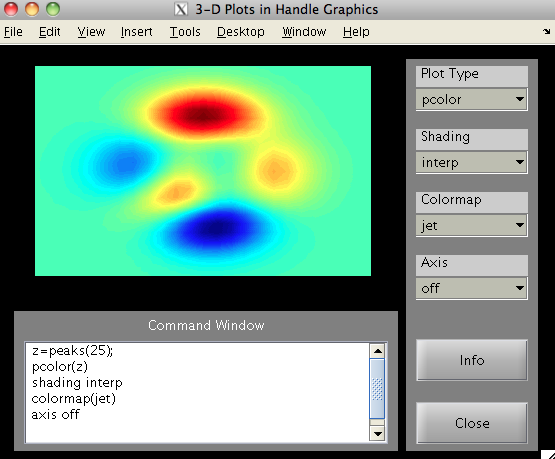Expand the Colormap jet dropdown

[471, 225]
